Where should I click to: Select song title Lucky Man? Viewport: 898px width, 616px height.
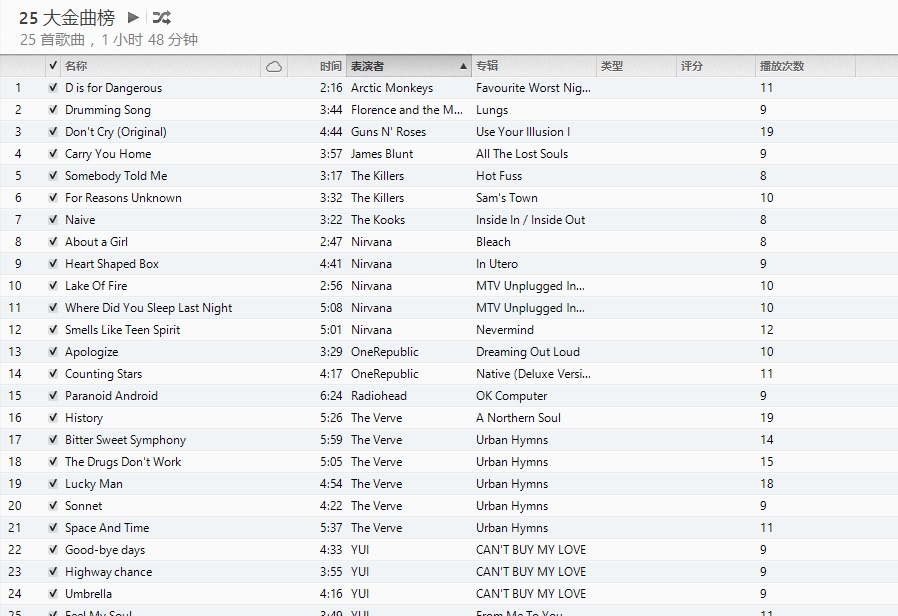pyautogui.click(x=93, y=484)
